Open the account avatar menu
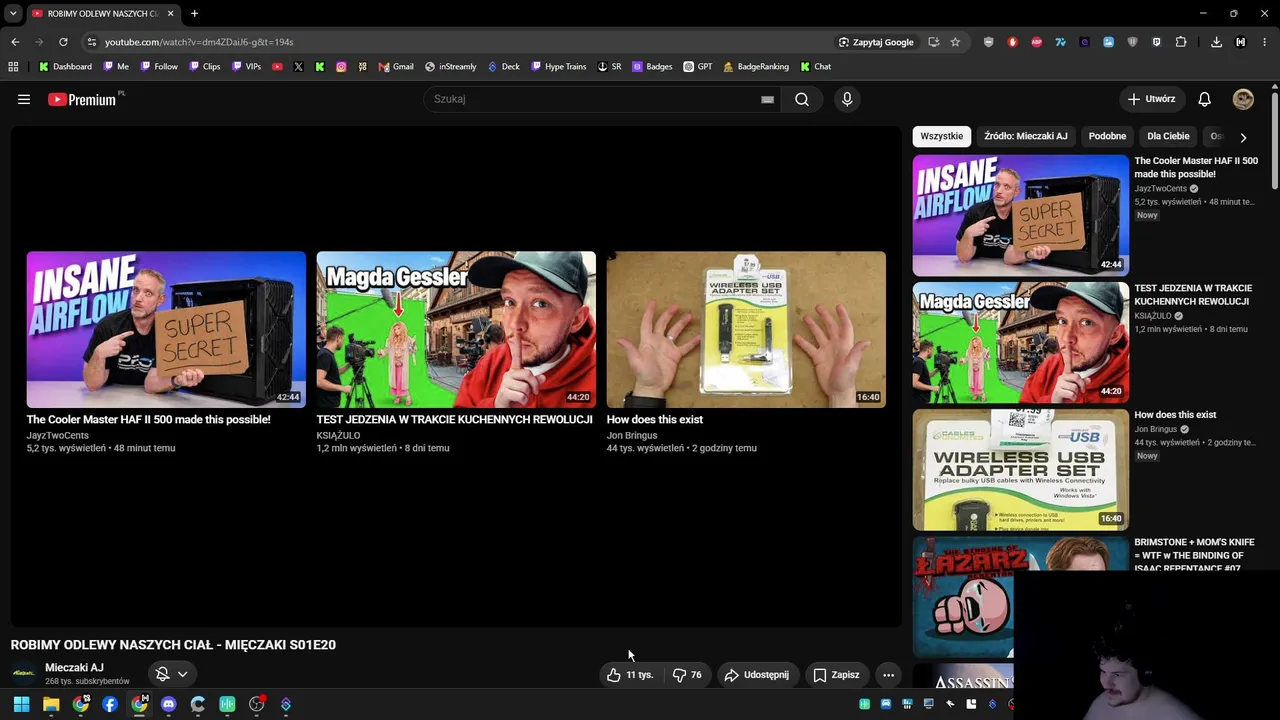This screenshot has height=720, width=1280. point(1243,99)
